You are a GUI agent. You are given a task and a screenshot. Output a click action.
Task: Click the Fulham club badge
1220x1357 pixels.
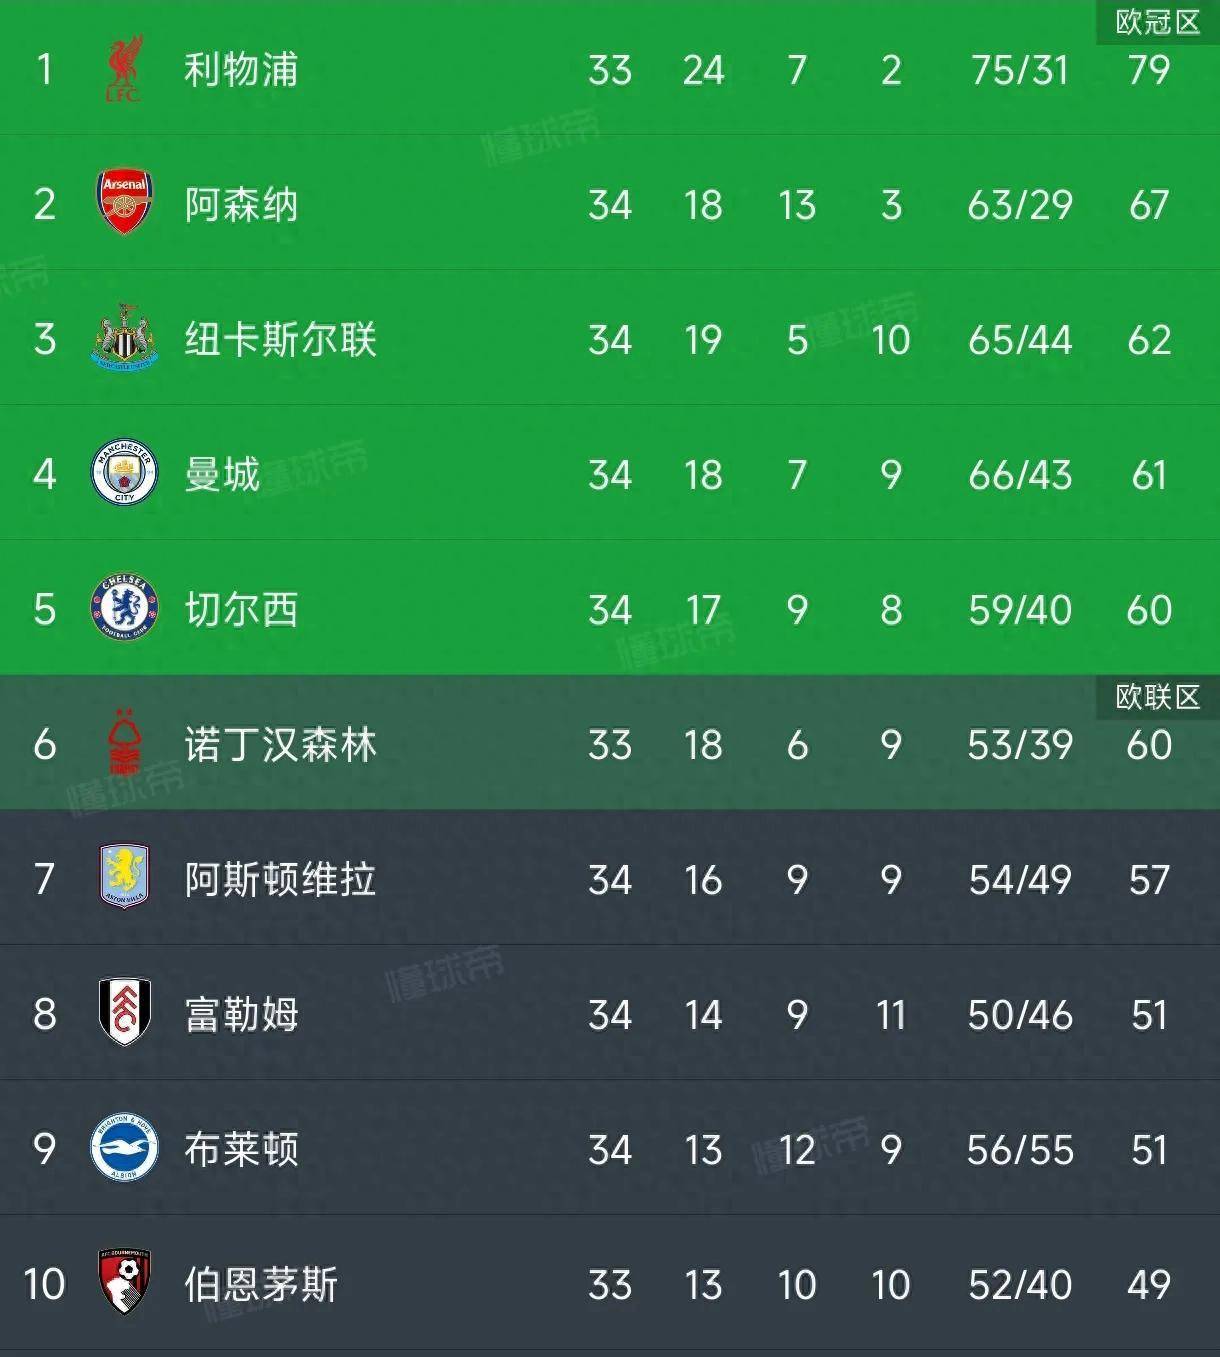pos(124,1012)
